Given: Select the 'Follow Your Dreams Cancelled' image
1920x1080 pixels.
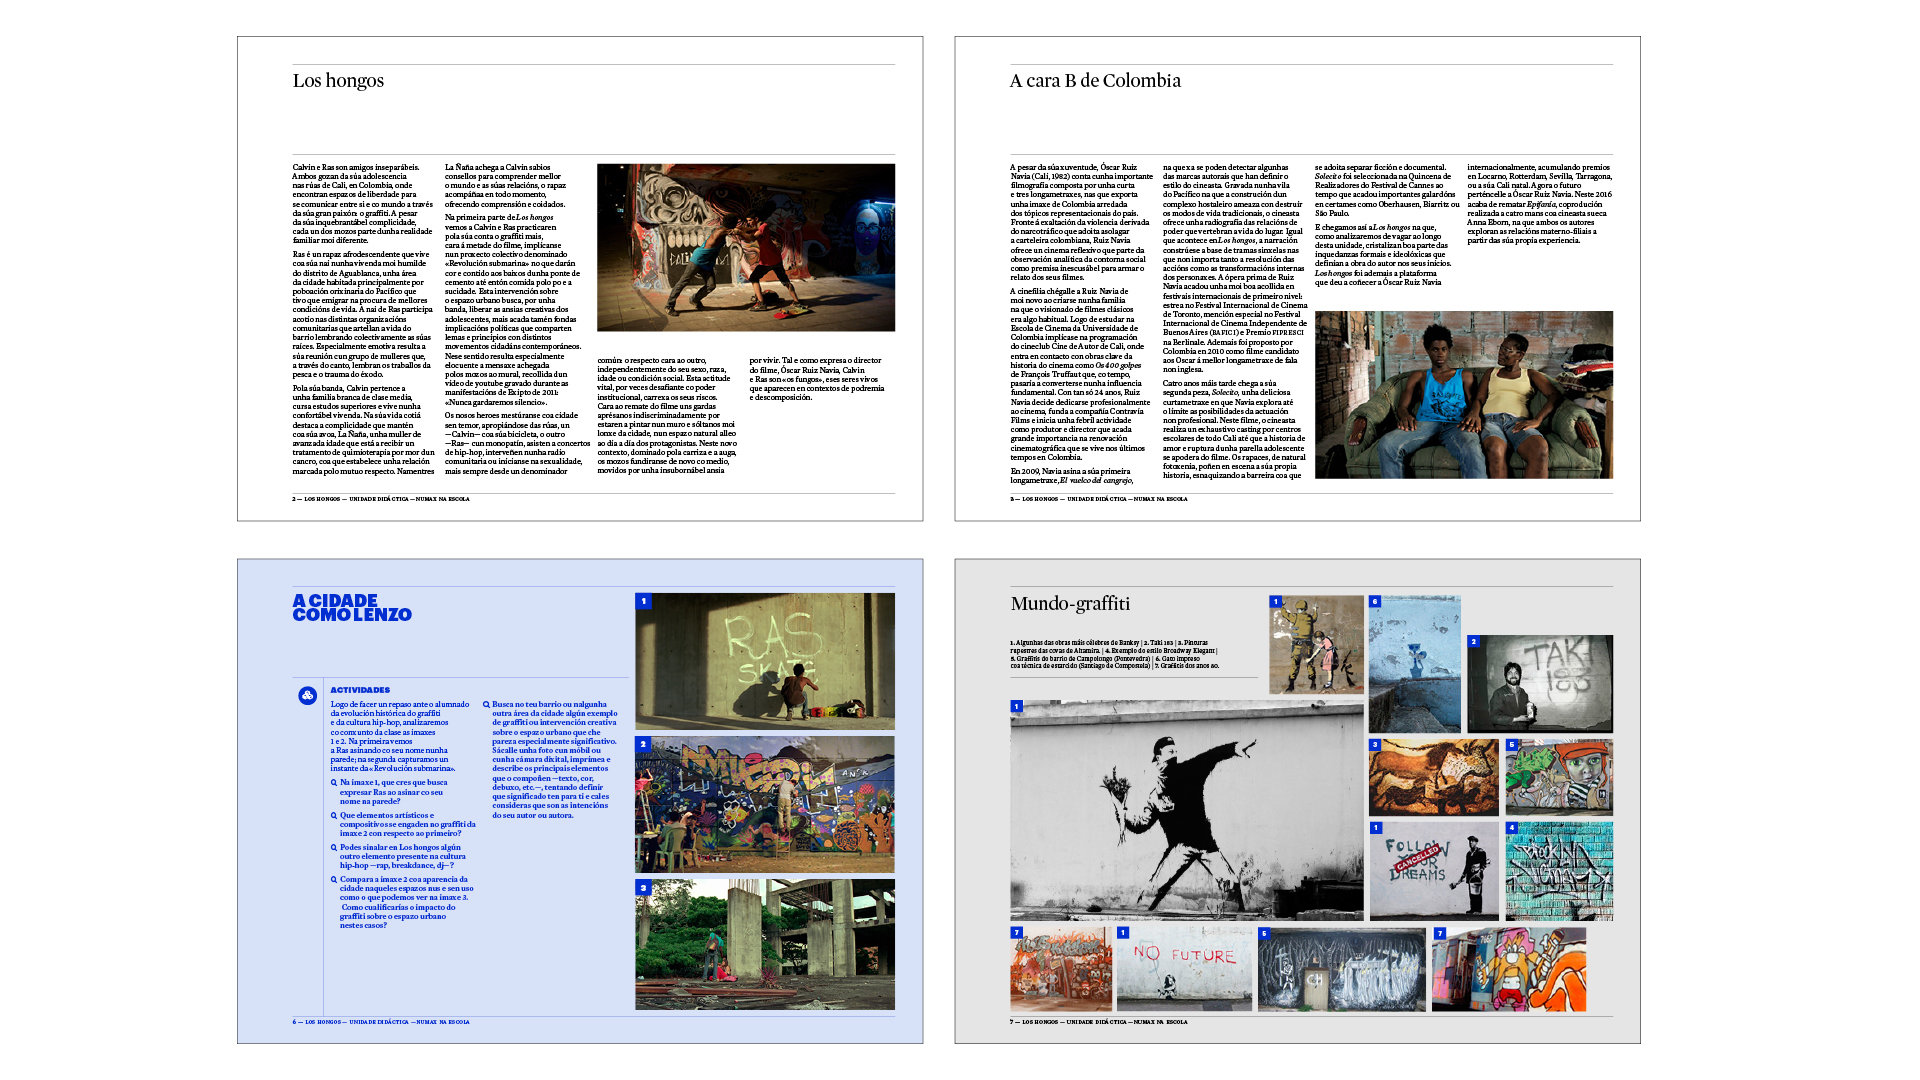Looking at the screenshot, I should 1433,872.
